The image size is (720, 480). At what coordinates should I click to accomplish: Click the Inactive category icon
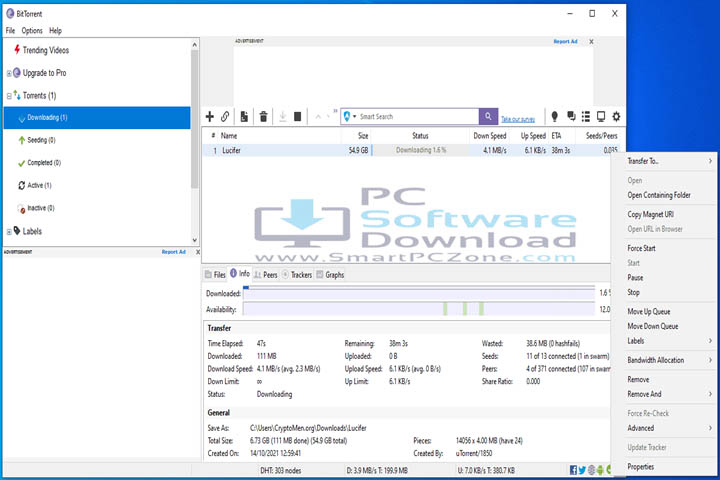pos(21,209)
